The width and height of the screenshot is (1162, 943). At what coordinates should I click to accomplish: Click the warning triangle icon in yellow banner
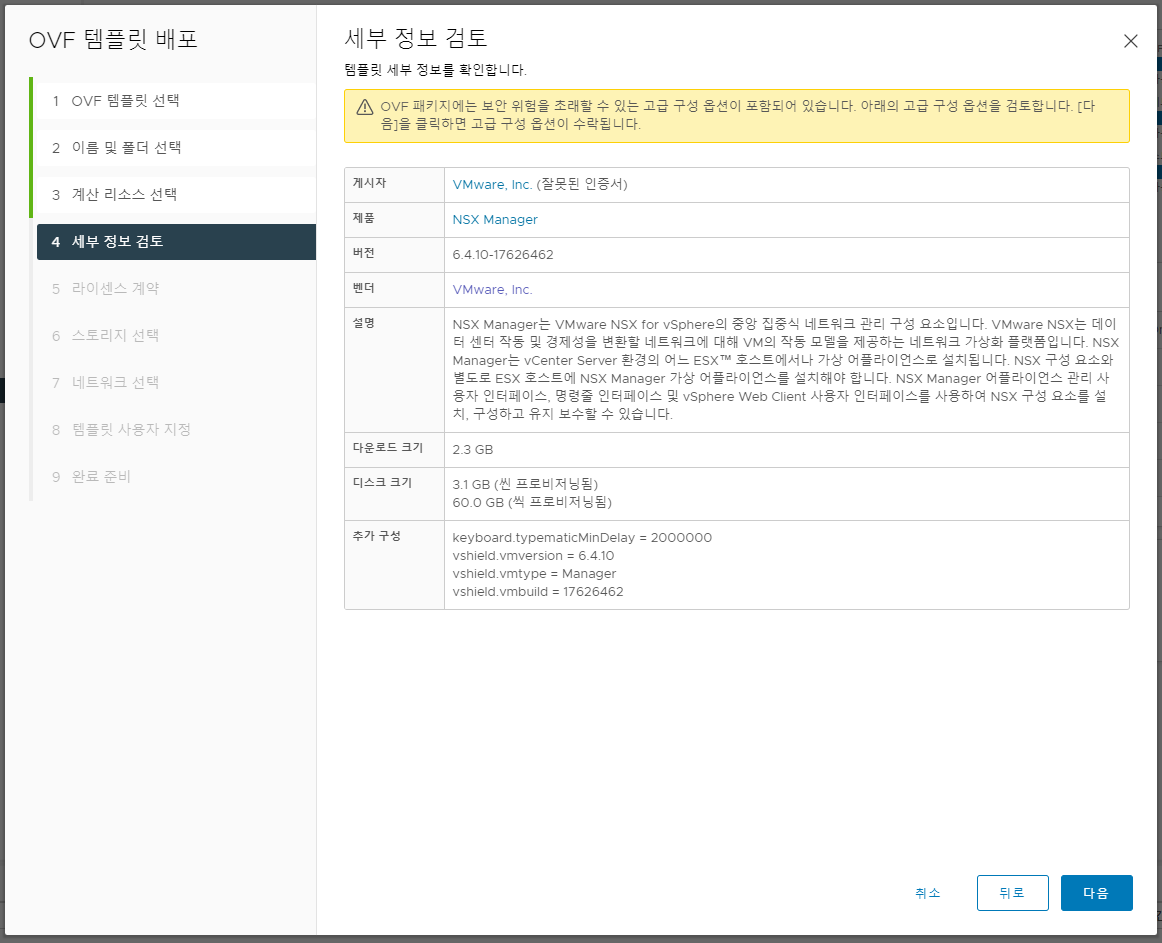click(365, 107)
